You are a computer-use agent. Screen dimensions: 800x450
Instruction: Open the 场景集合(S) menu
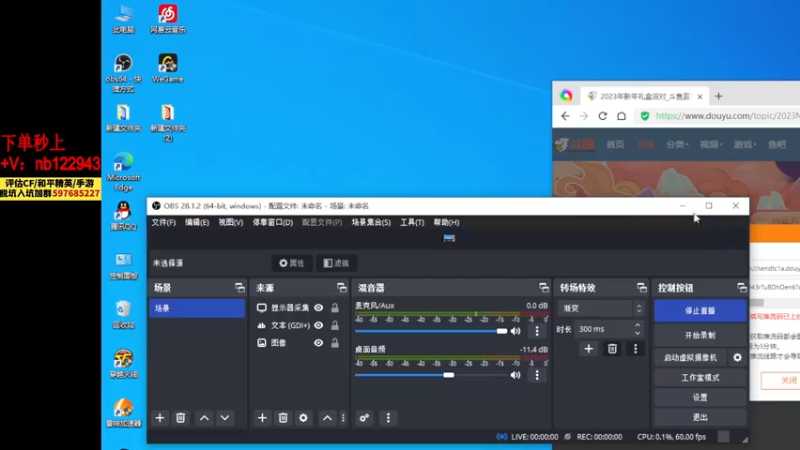pyautogui.click(x=371, y=222)
